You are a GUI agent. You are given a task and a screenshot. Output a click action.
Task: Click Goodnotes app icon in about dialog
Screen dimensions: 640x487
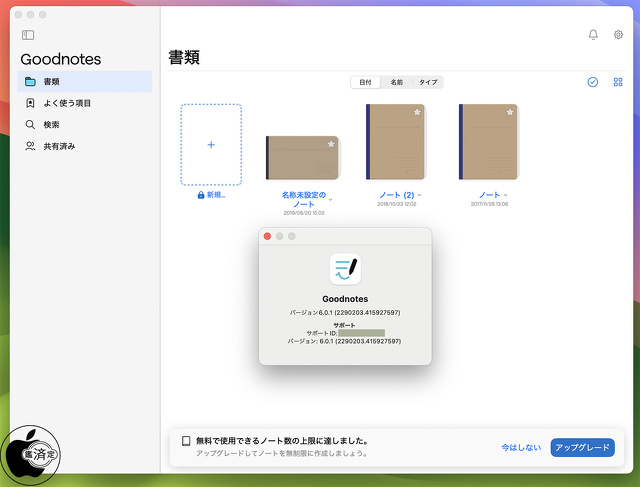345,269
